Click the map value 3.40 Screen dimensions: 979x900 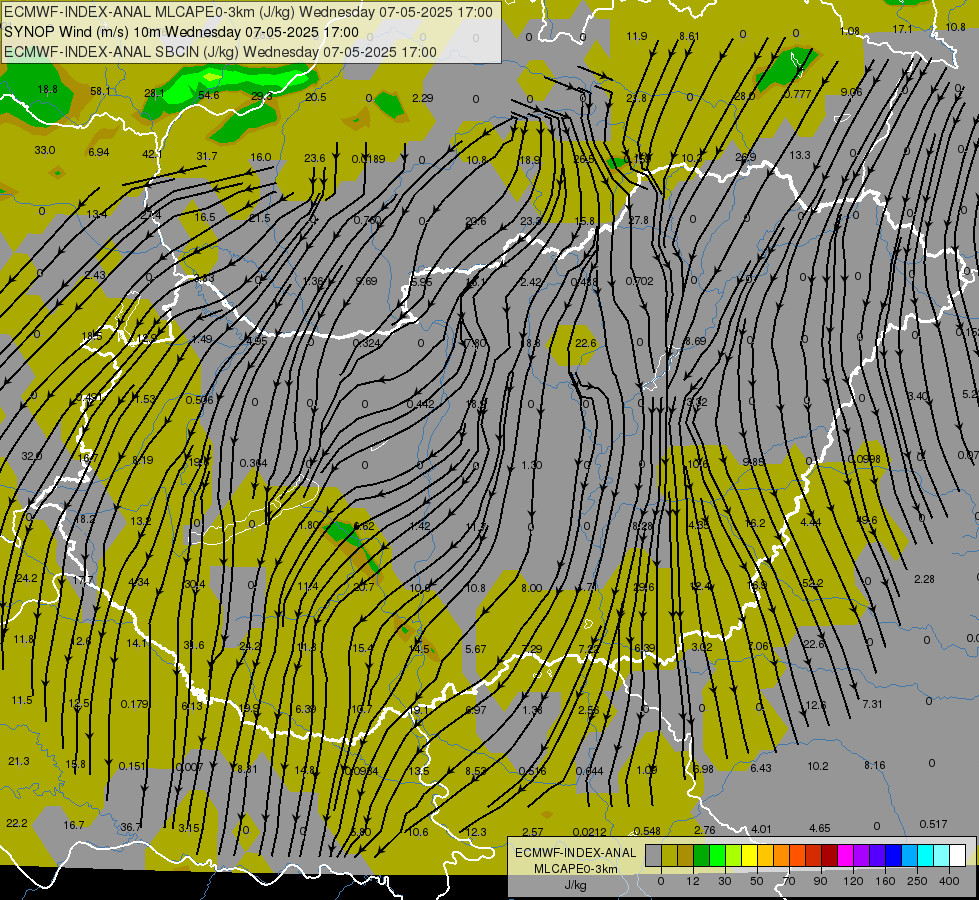(918, 397)
